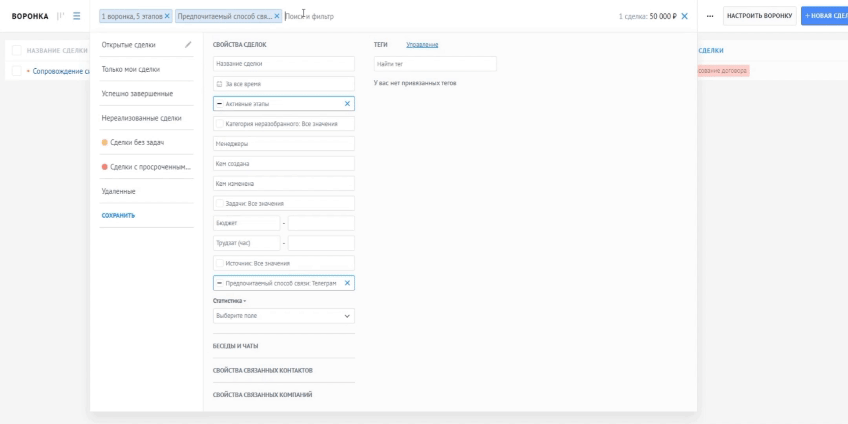Viewport: 848px width, 424px height.
Task: Edit the 'Открытые сделки' preset with pencil icon
Action: click(x=188, y=45)
